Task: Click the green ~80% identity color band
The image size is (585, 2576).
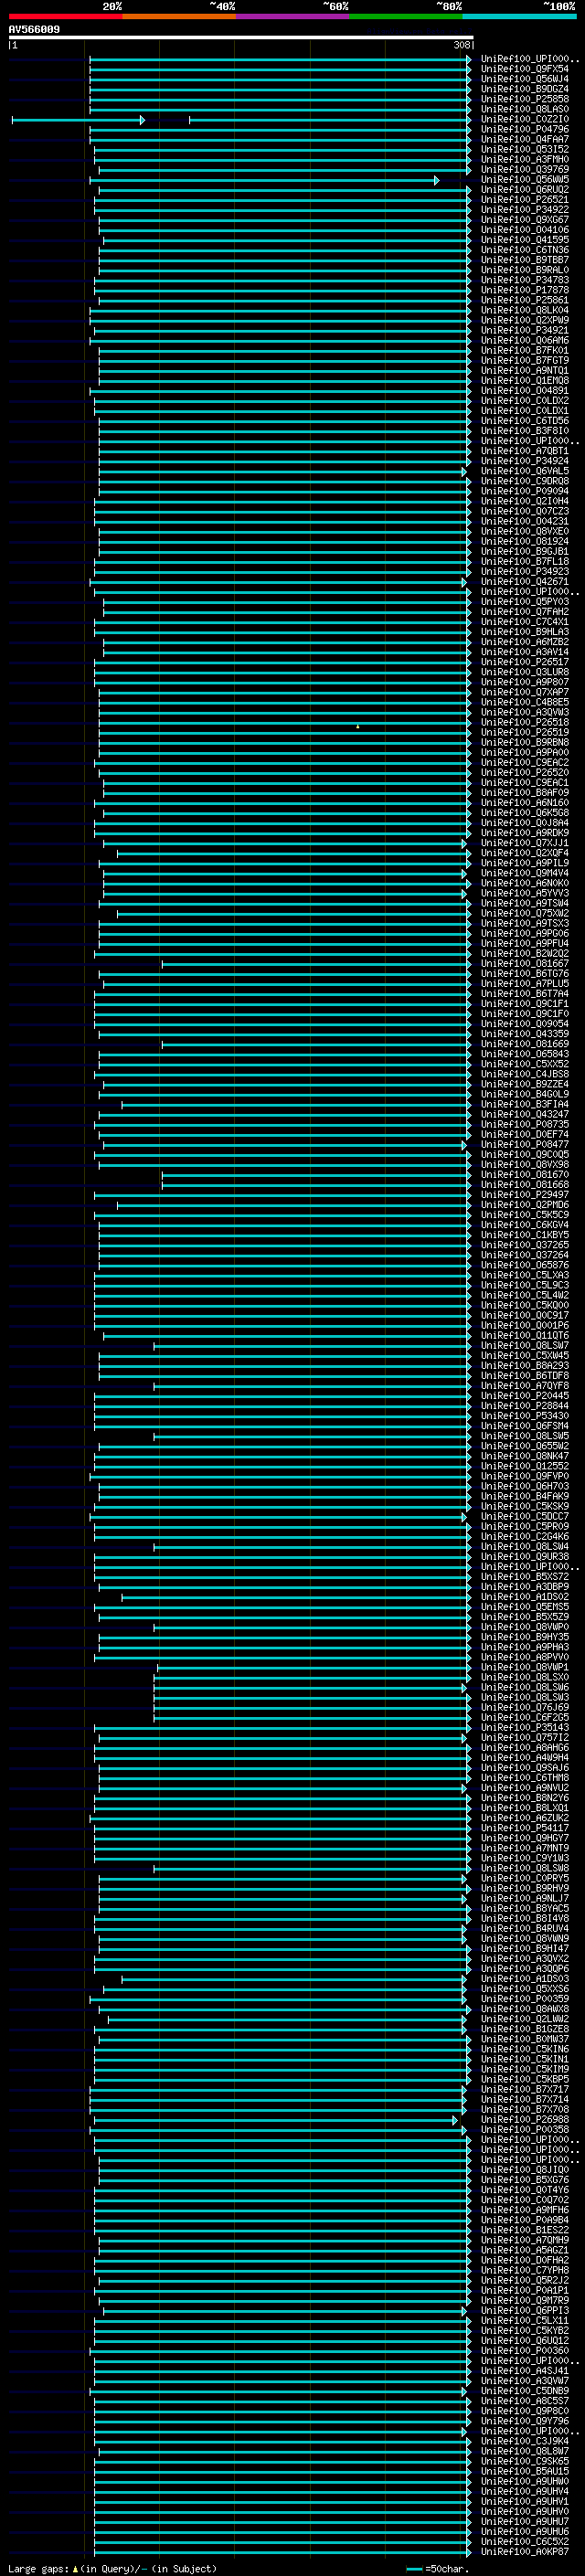Action: point(406,17)
